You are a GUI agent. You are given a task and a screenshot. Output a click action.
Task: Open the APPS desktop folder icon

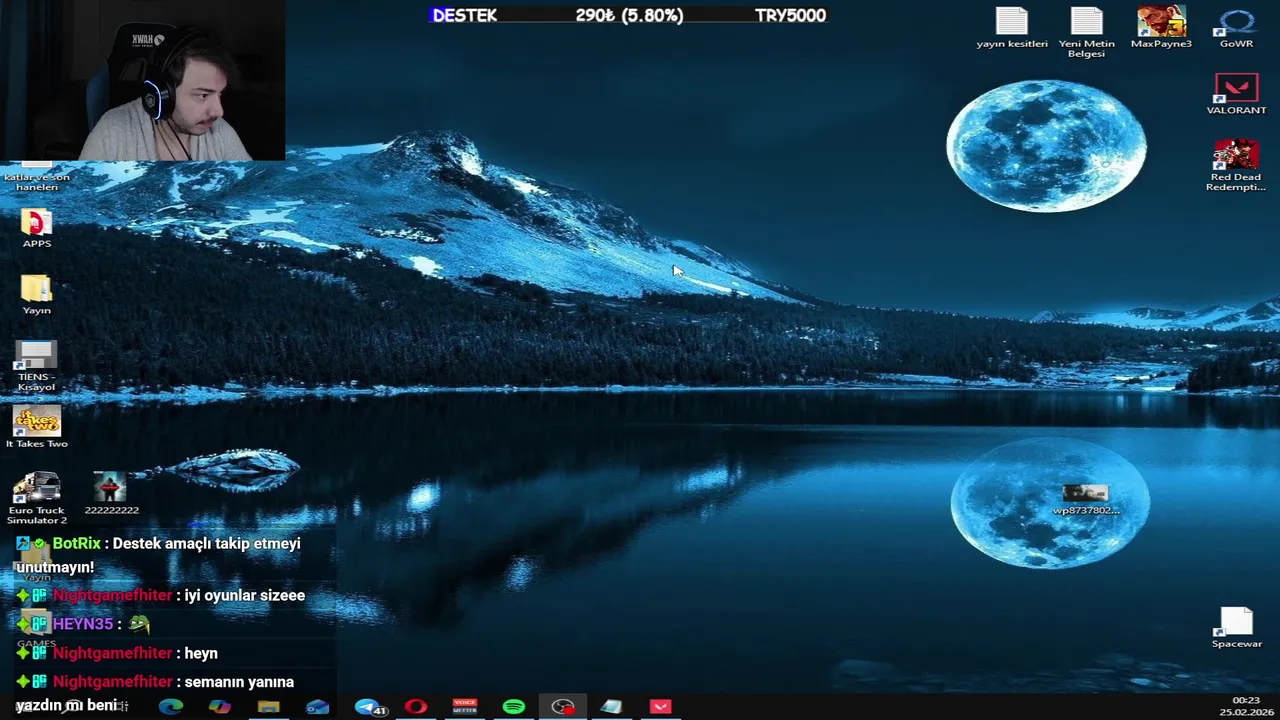(x=36, y=229)
